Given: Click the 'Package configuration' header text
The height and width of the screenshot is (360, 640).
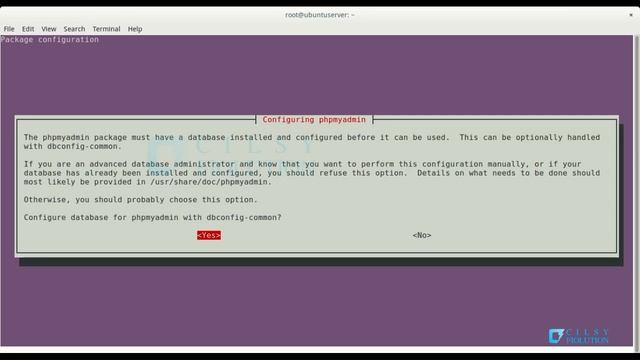Looking at the screenshot, I should [49, 40].
